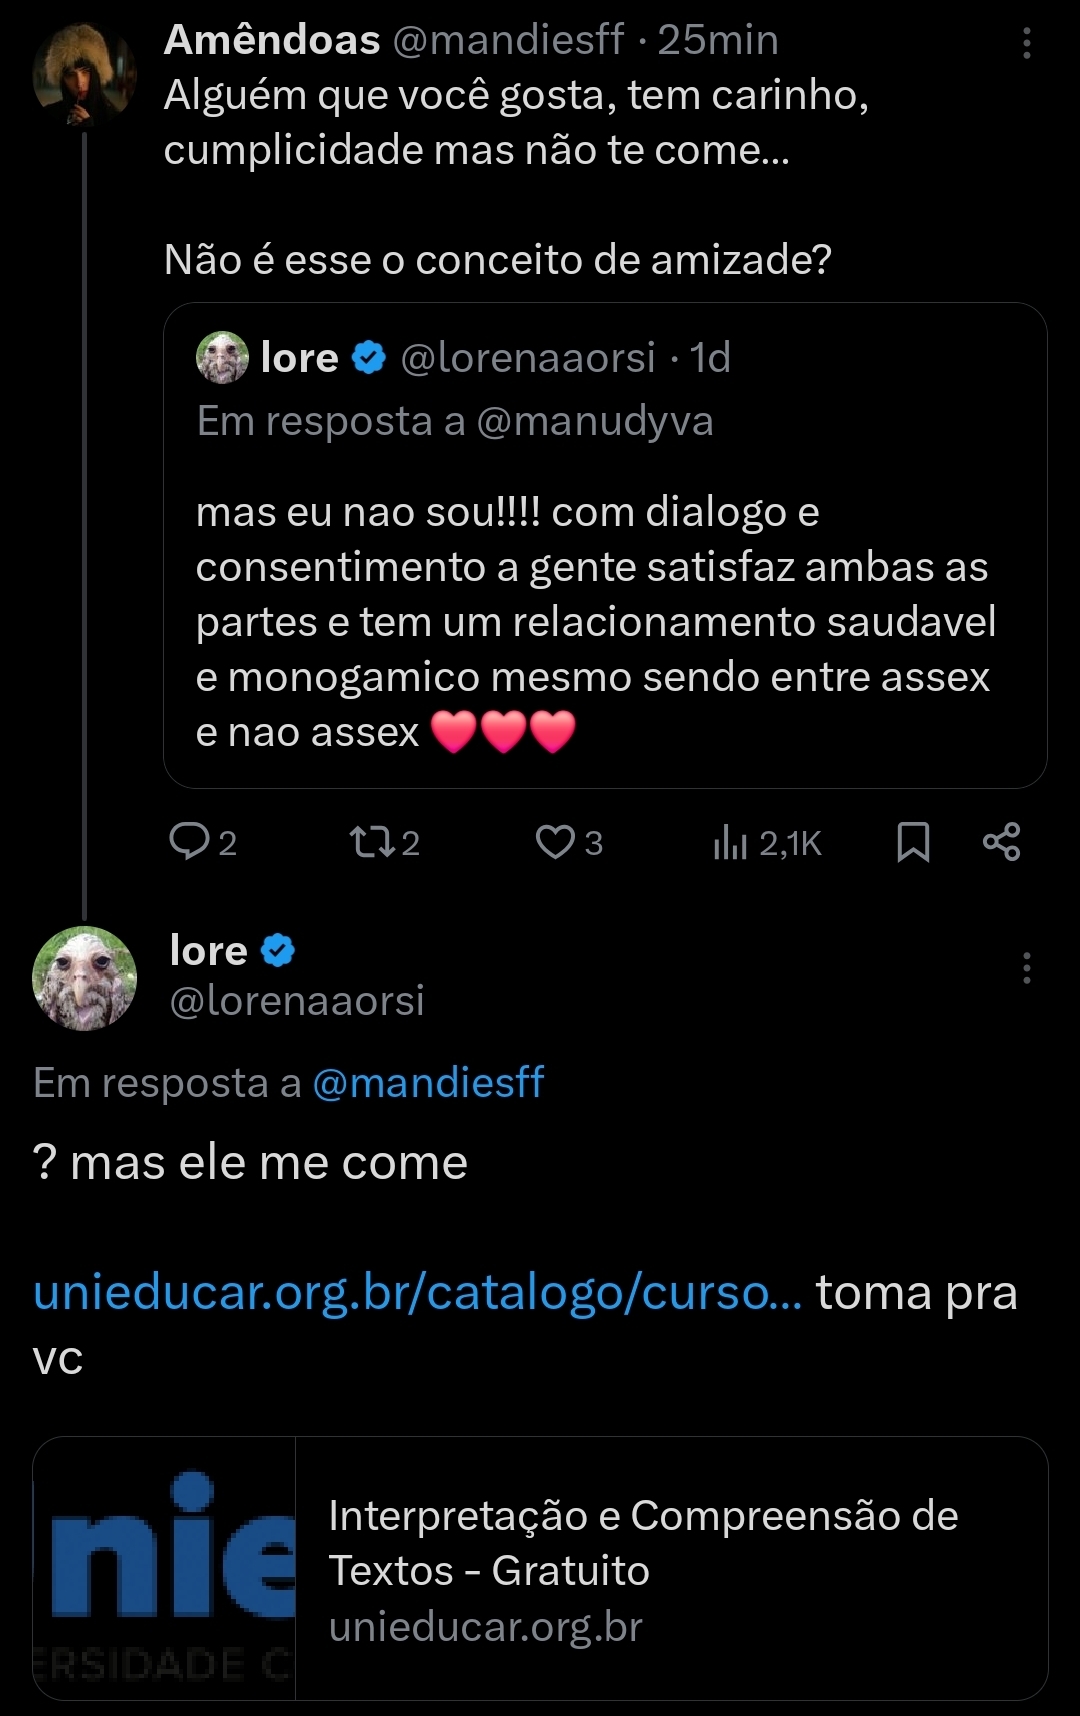Open more options for Amêndoas tweet
Image resolution: width=1080 pixels, height=1716 pixels.
point(1026,43)
